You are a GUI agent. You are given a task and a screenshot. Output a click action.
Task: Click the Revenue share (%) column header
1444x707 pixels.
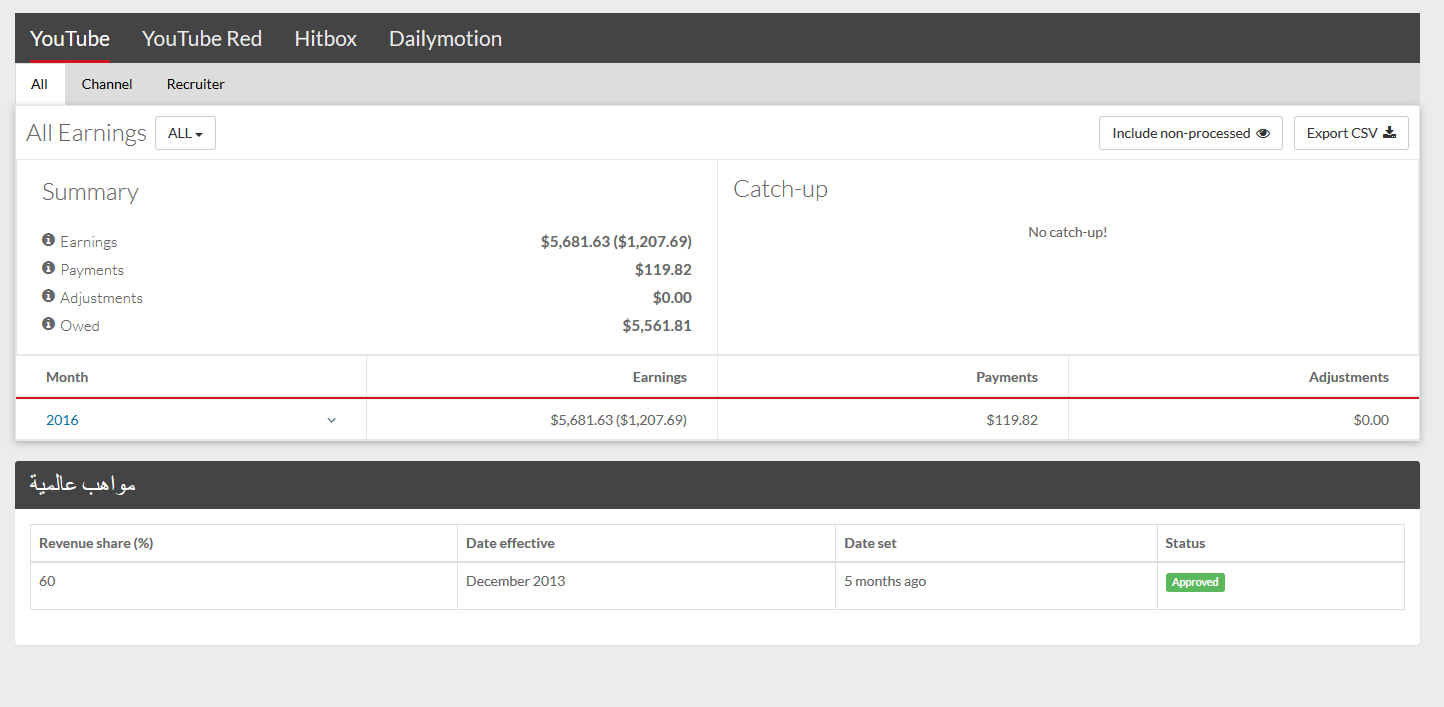(x=96, y=543)
